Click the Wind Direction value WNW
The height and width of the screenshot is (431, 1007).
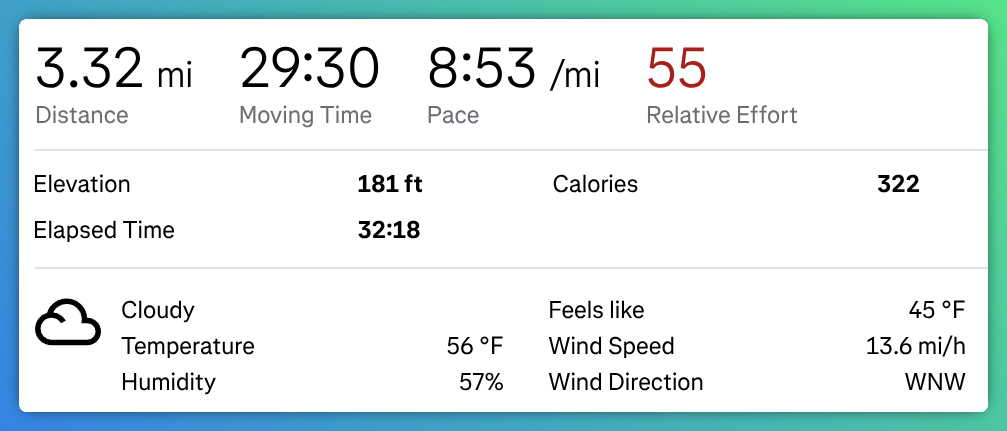934,382
